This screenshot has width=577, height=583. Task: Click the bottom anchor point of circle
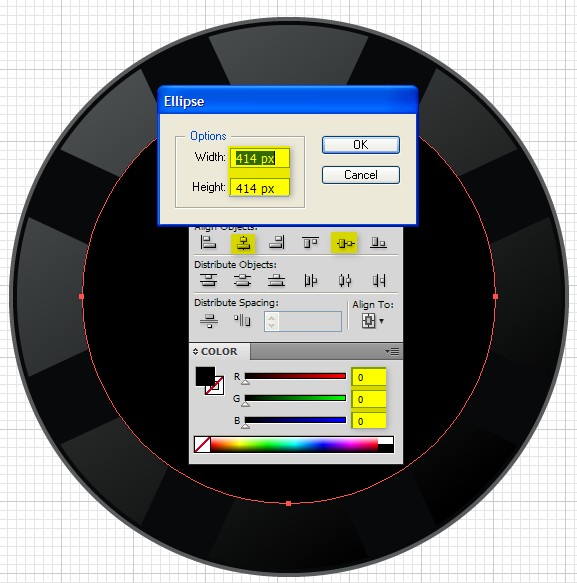[x=288, y=503]
